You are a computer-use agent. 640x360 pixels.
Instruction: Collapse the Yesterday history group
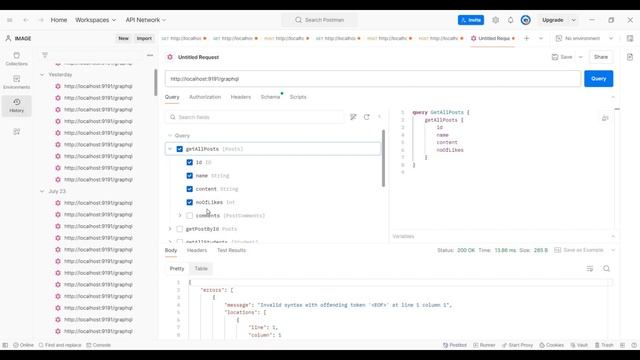(x=42, y=75)
